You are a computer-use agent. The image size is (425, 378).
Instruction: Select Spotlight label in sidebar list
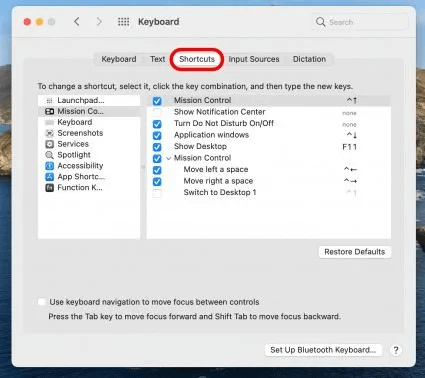tap(74, 155)
